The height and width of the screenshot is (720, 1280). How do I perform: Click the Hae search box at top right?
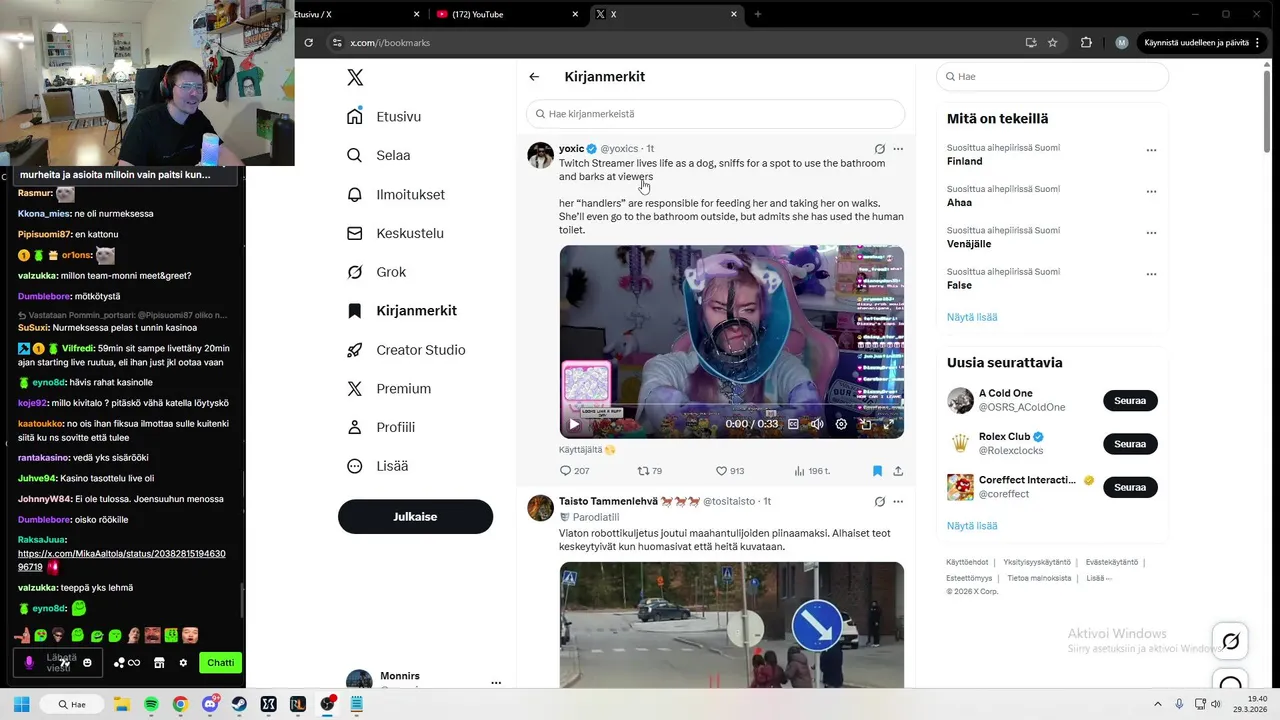1052,77
